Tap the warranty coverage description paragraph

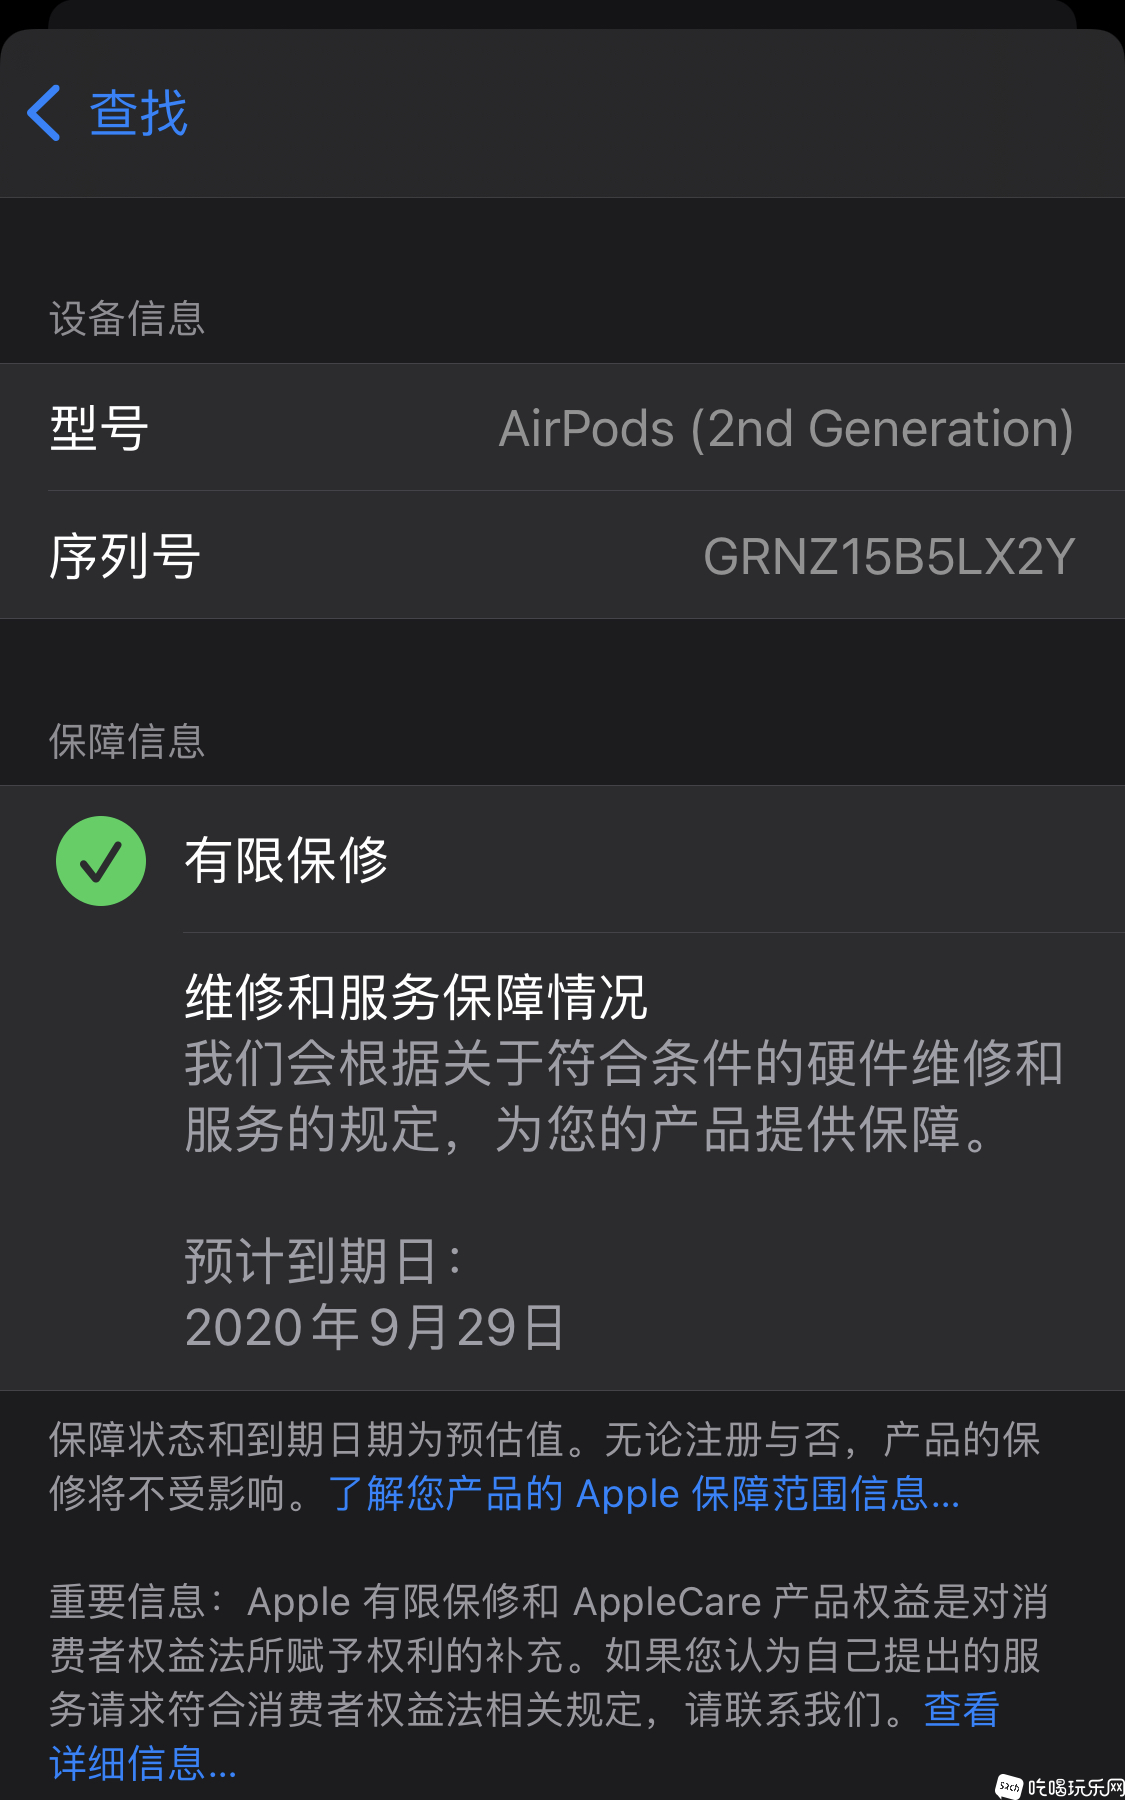[x=624, y=1096]
